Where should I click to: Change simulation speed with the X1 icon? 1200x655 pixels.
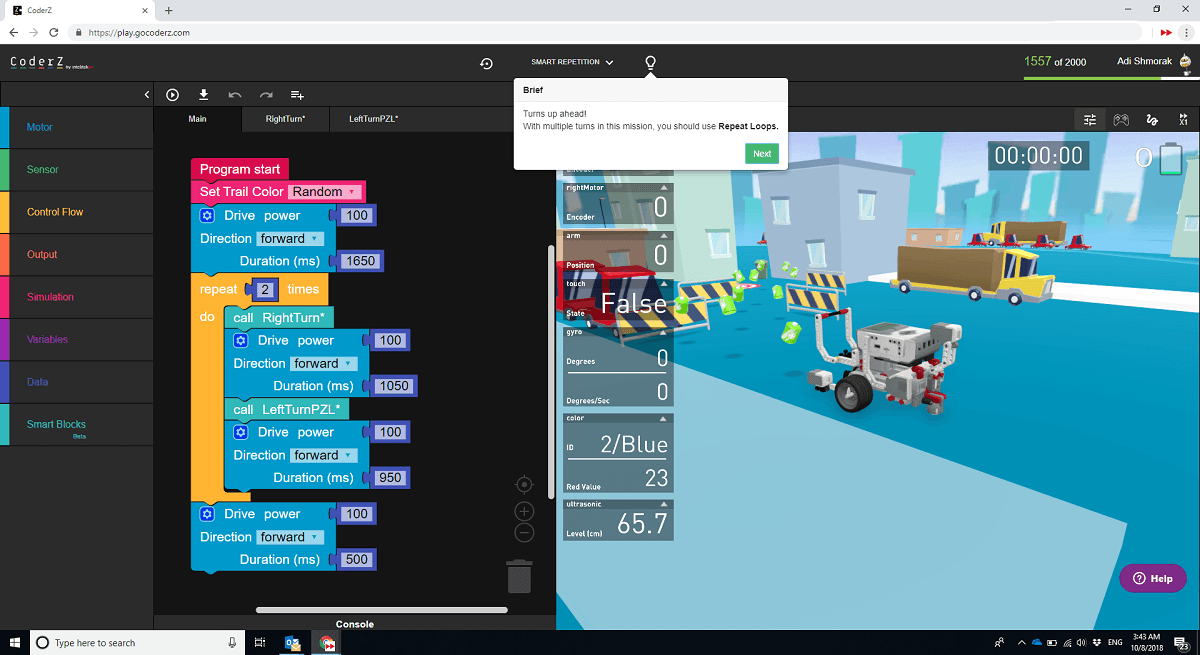tap(1181, 119)
